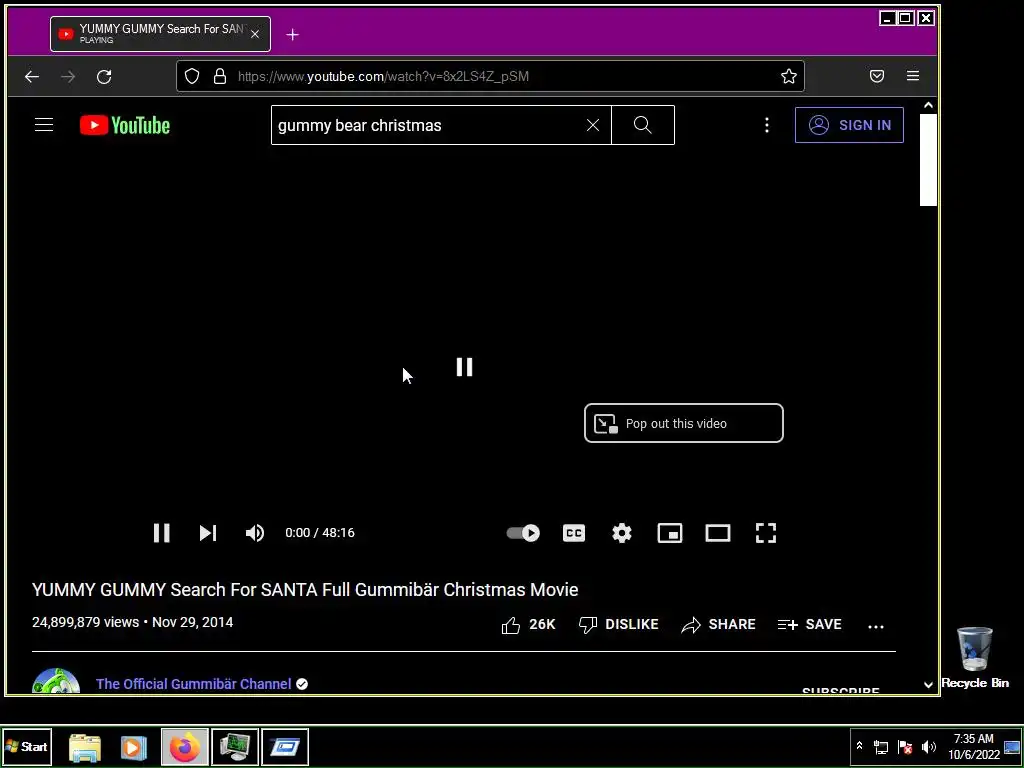Click scroll up arrow of page scrollbar

point(928,105)
